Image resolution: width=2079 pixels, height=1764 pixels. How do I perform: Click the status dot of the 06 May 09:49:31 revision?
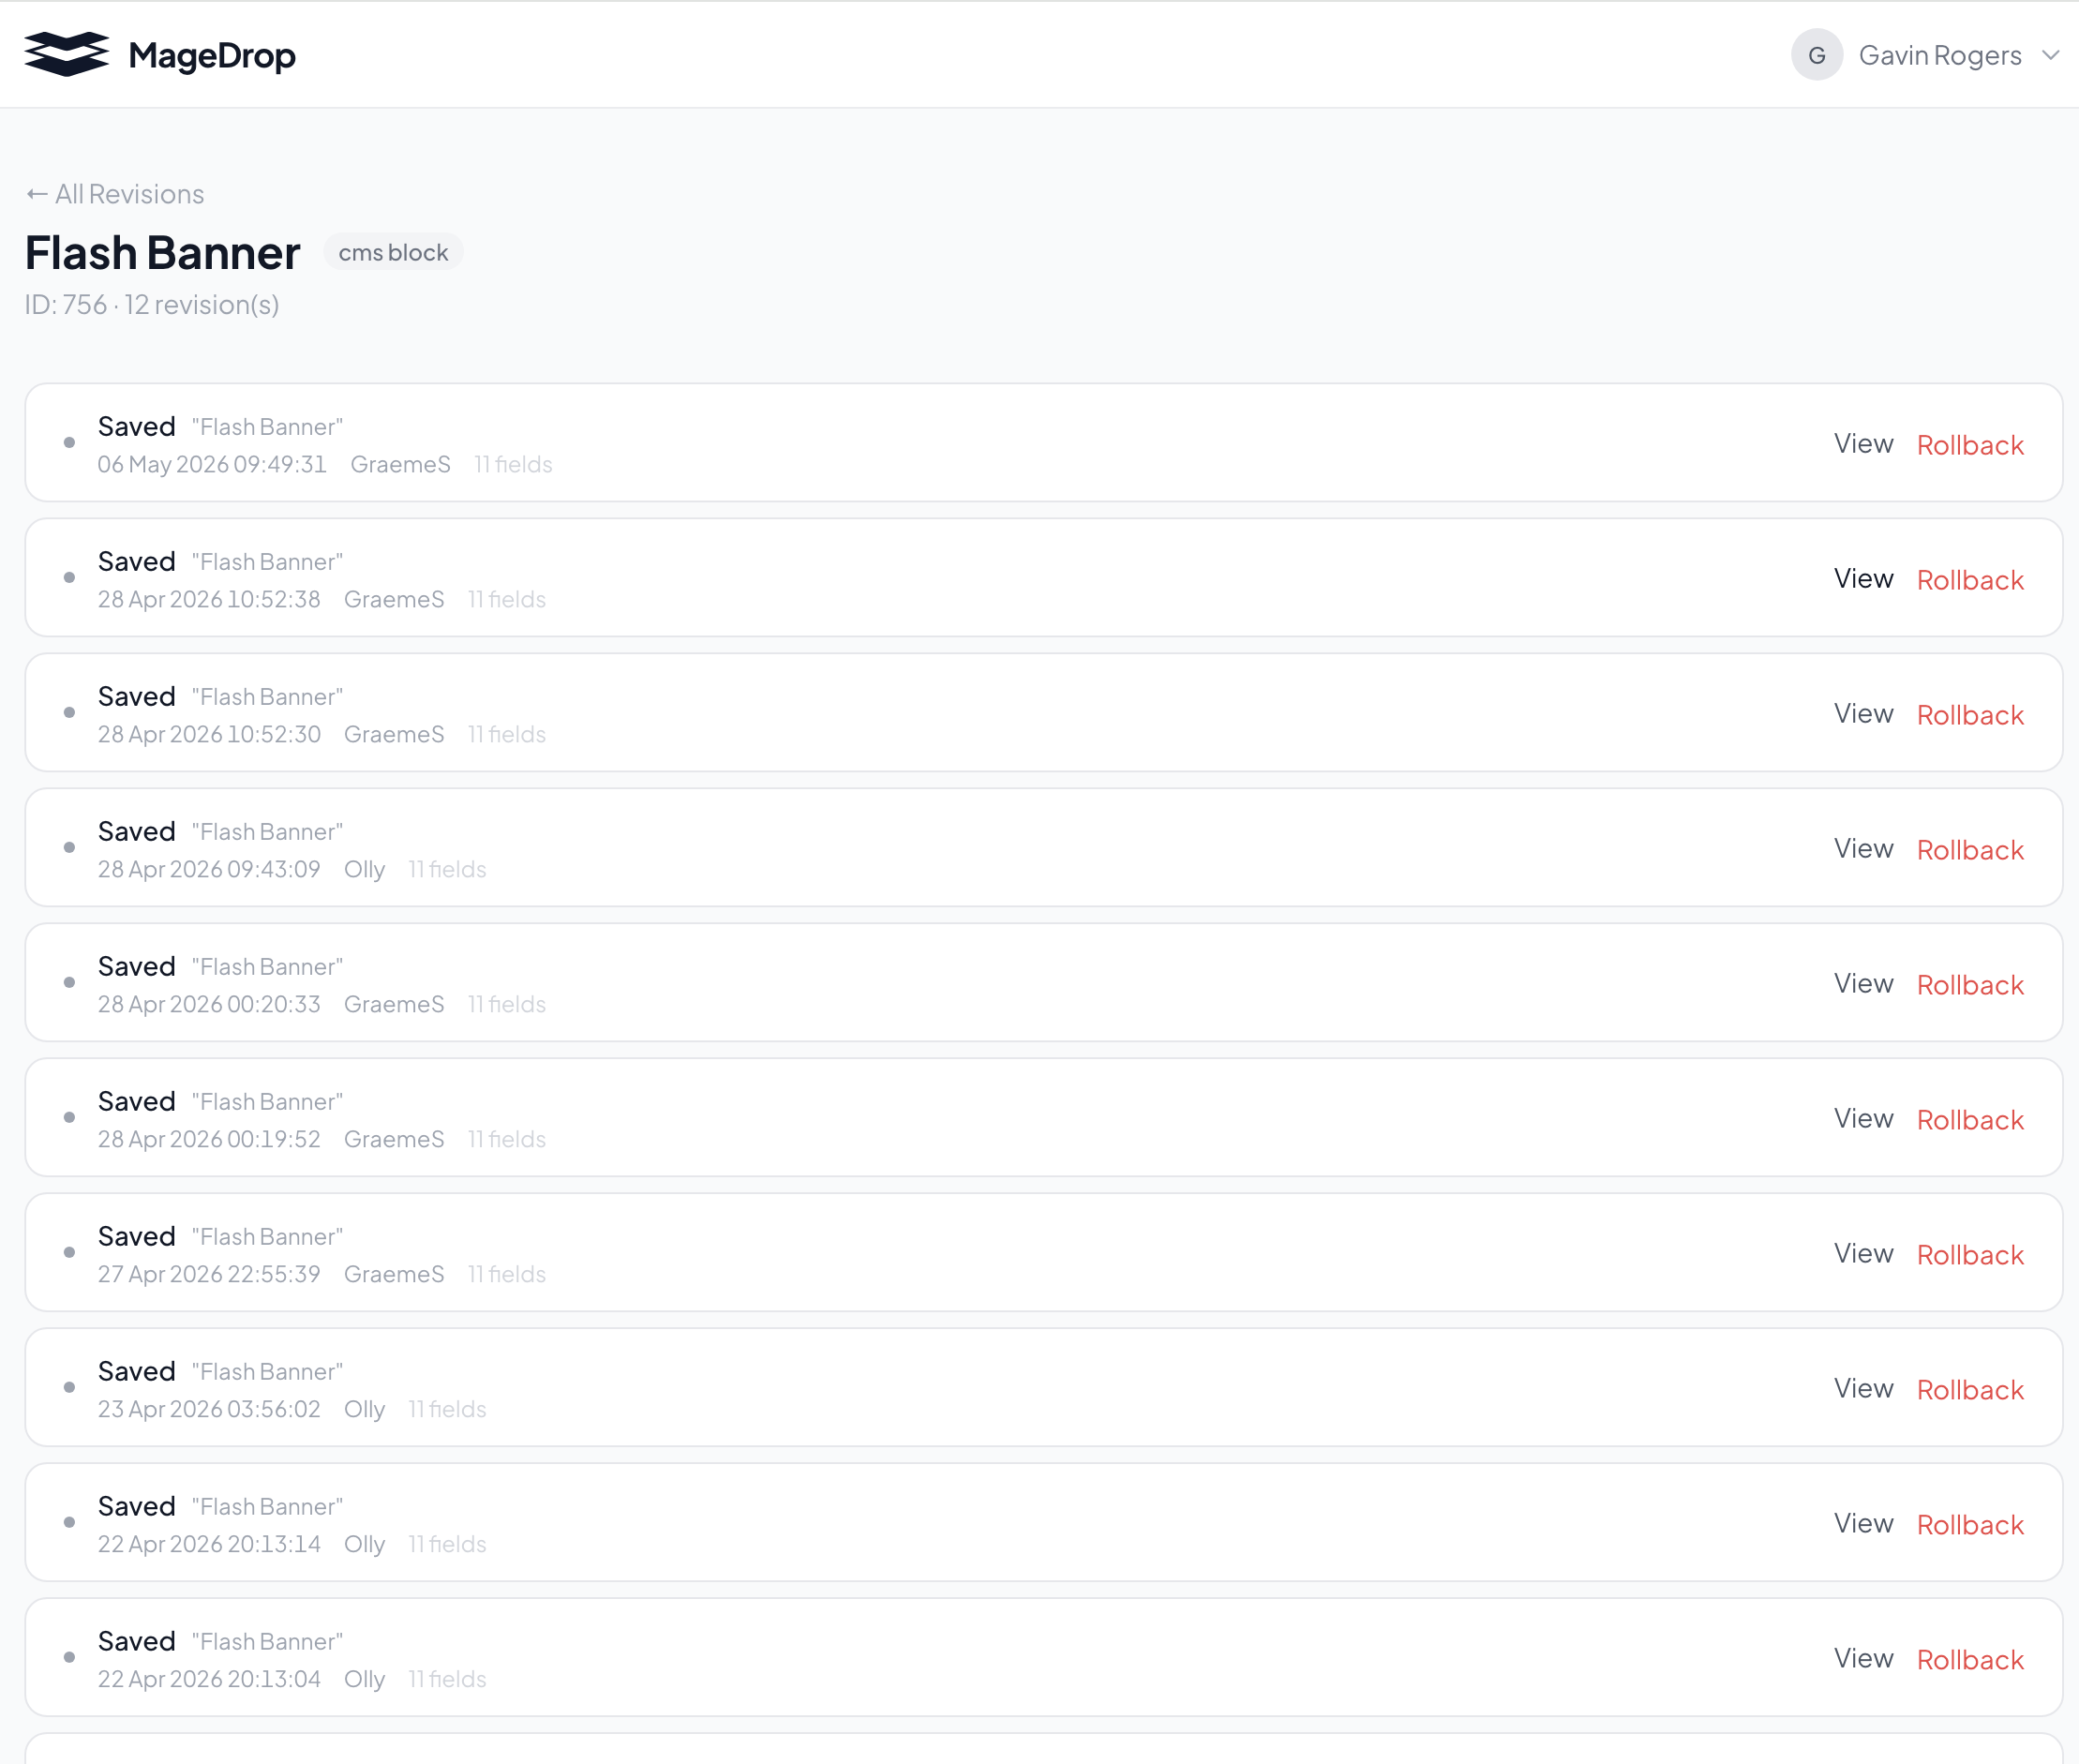[69, 442]
